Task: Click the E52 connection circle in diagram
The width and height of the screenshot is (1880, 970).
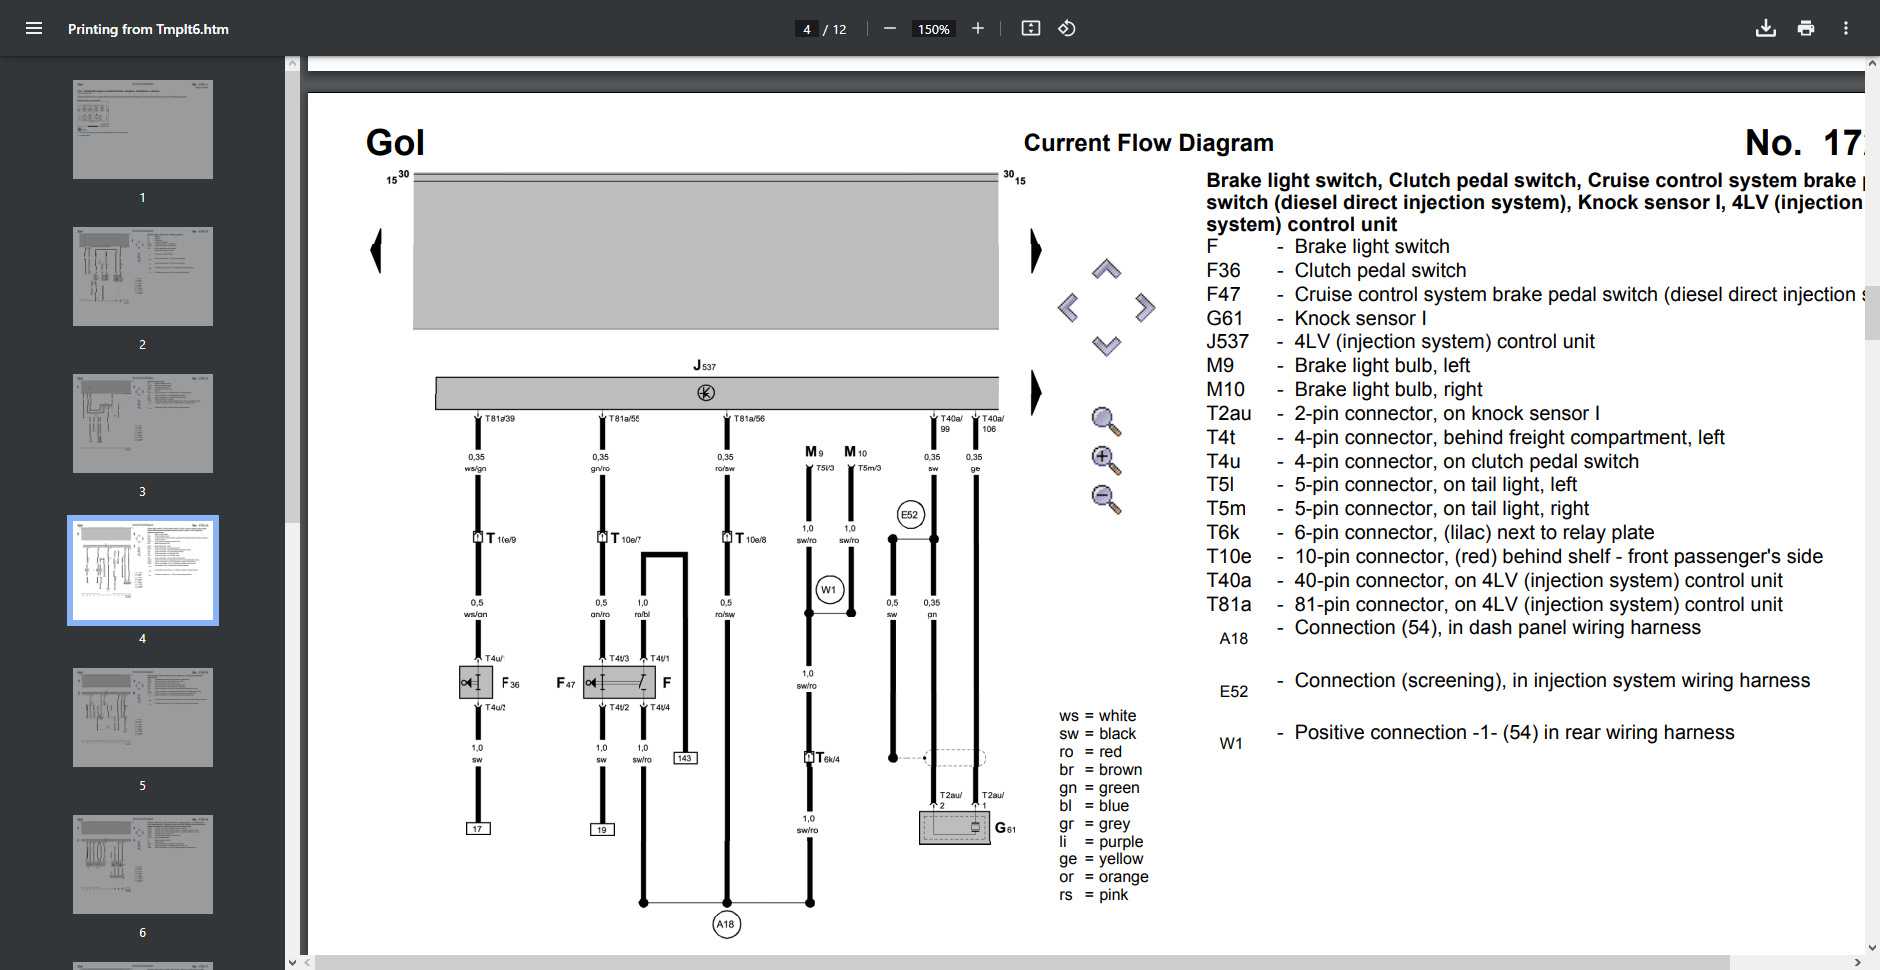Action: [909, 515]
